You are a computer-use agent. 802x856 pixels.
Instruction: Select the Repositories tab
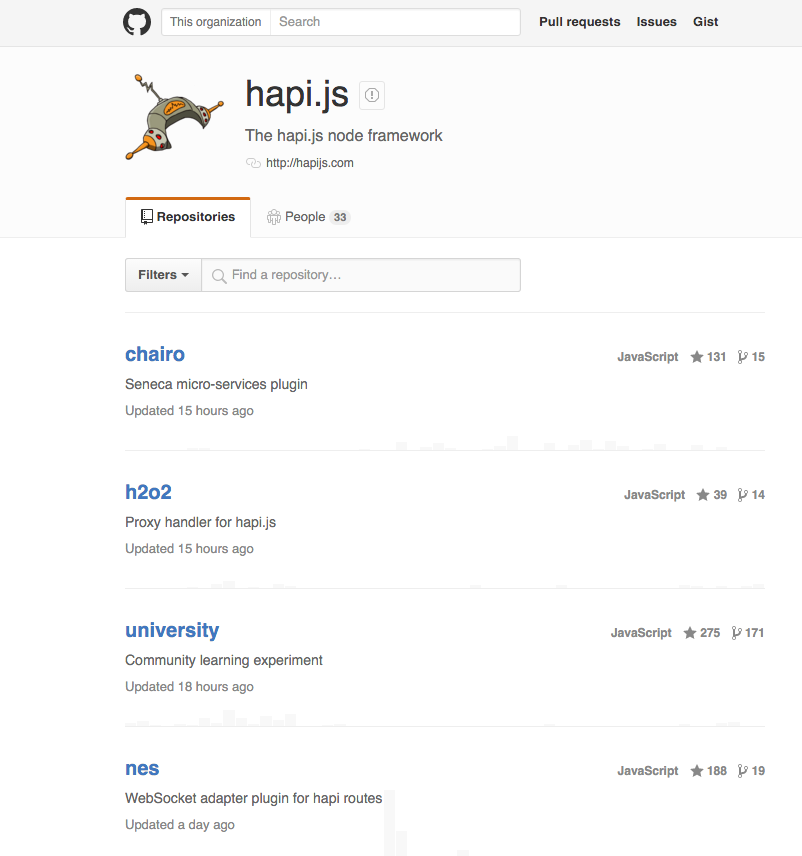tap(188, 217)
